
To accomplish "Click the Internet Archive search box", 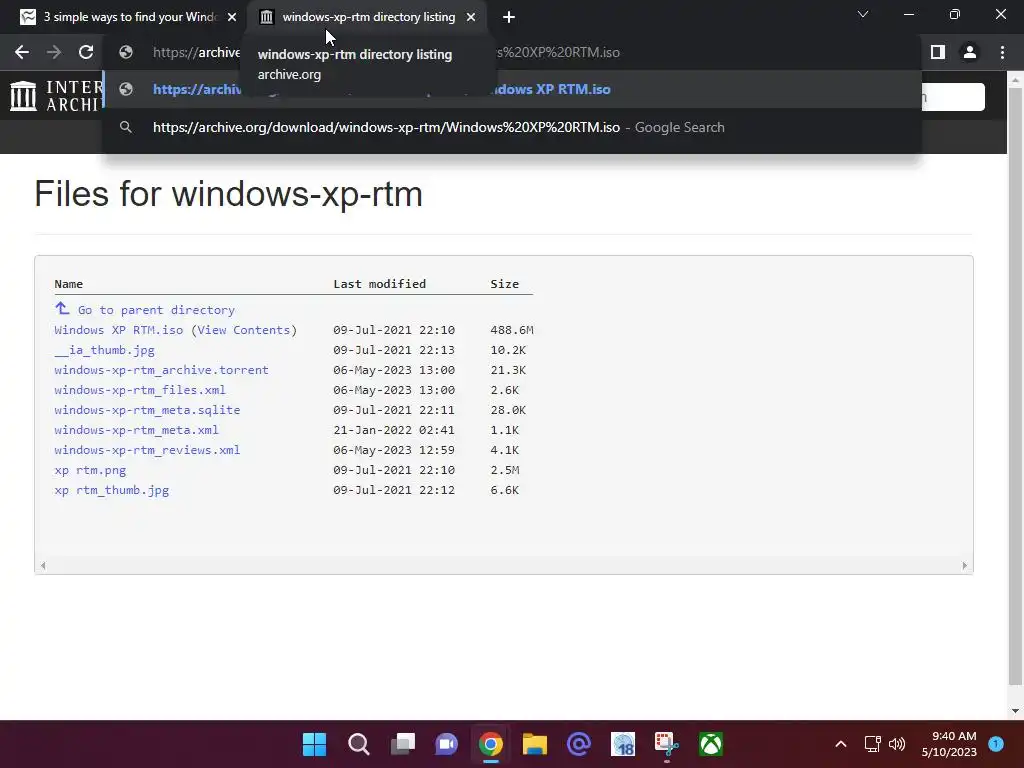I will coord(953,97).
